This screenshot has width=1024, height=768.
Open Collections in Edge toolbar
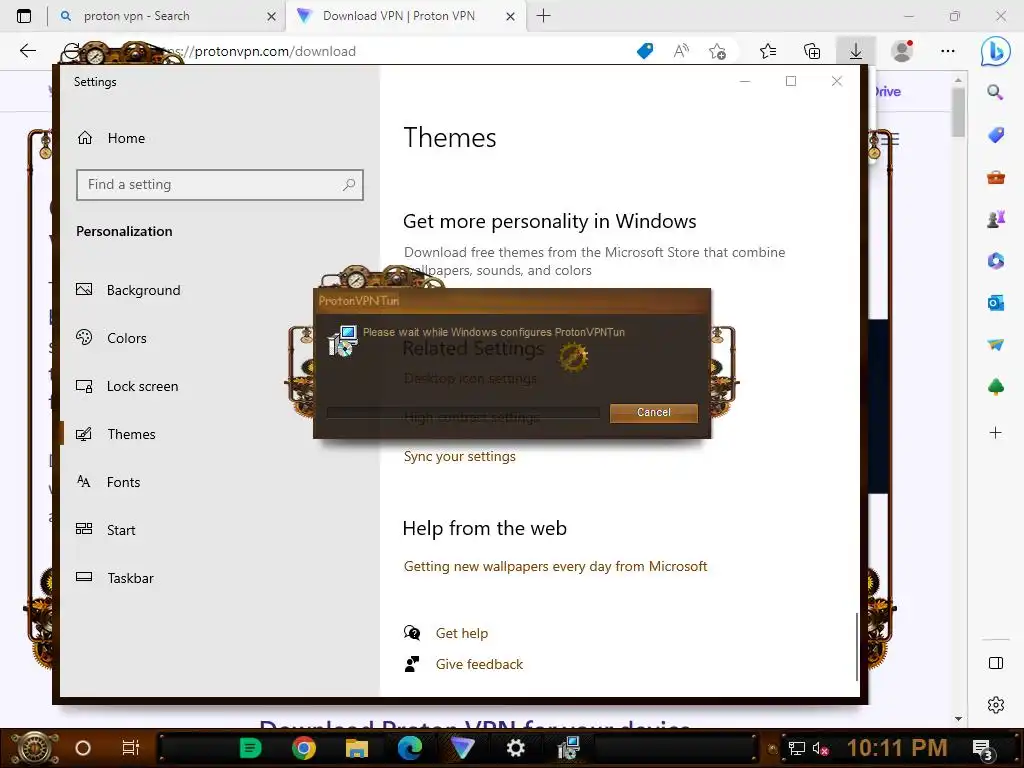[x=812, y=51]
